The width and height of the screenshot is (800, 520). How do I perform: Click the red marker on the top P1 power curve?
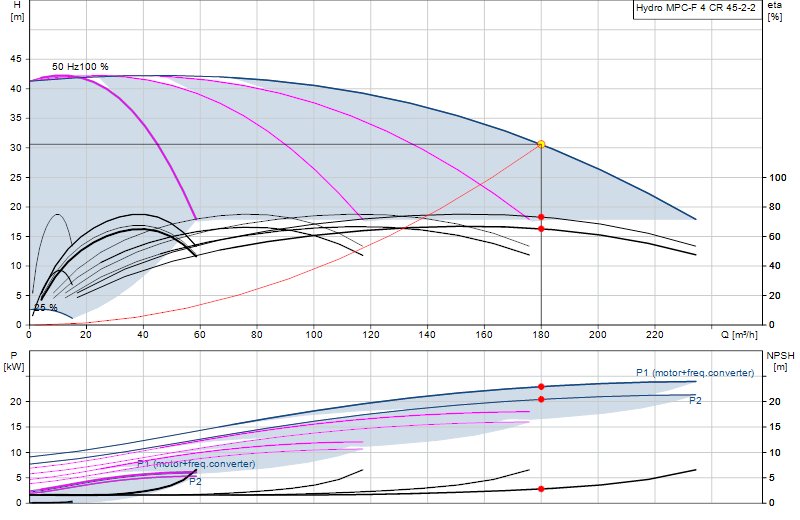541,387
